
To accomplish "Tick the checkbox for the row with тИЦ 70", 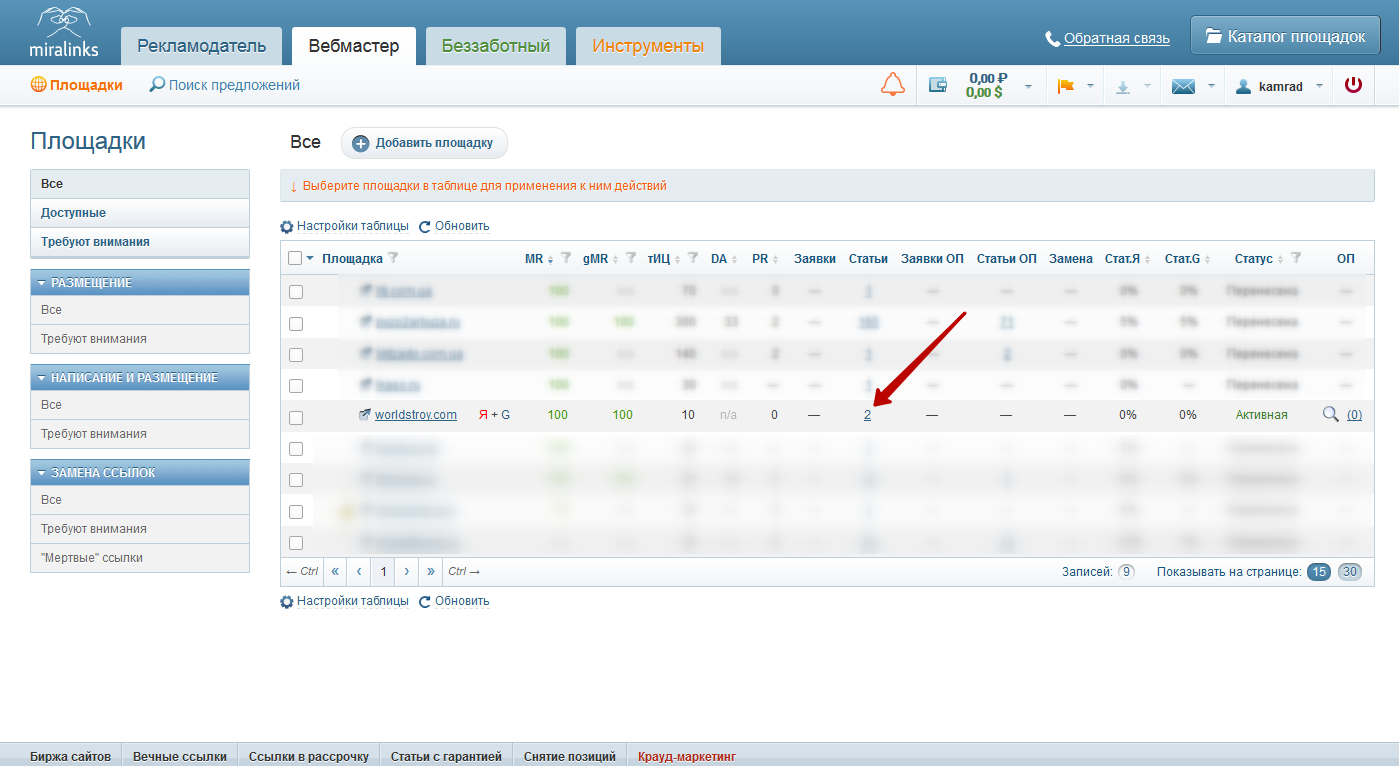I will (x=296, y=292).
